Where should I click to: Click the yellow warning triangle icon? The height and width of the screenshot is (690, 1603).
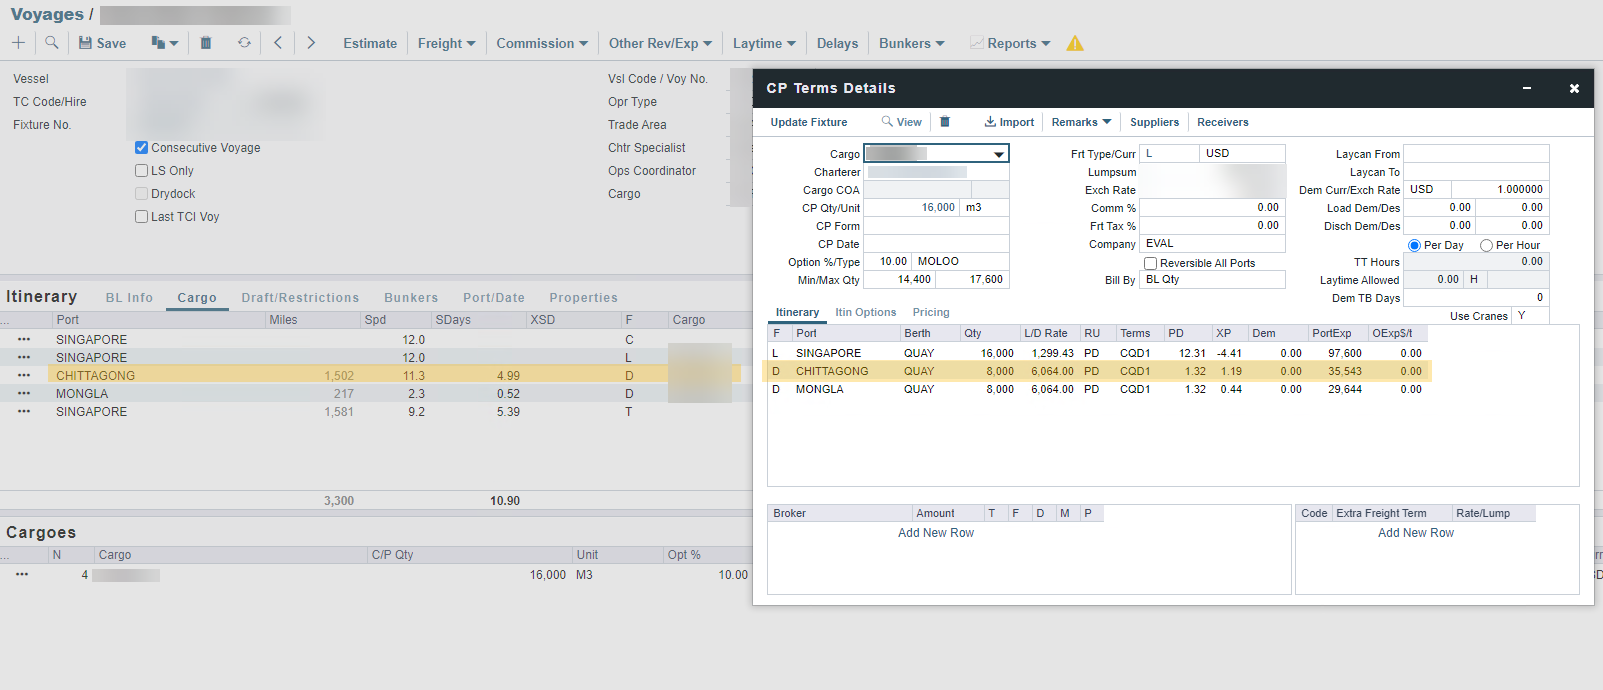[1075, 43]
